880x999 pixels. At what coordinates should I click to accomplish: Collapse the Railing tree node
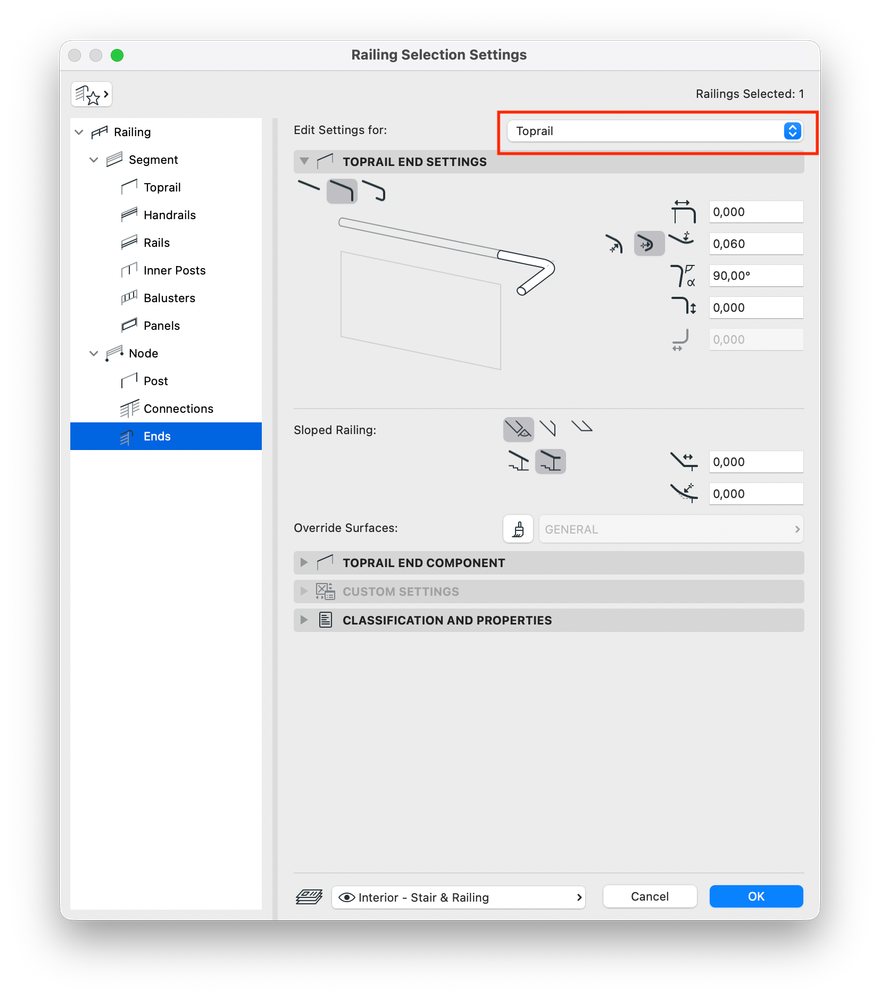click(x=79, y=133)
